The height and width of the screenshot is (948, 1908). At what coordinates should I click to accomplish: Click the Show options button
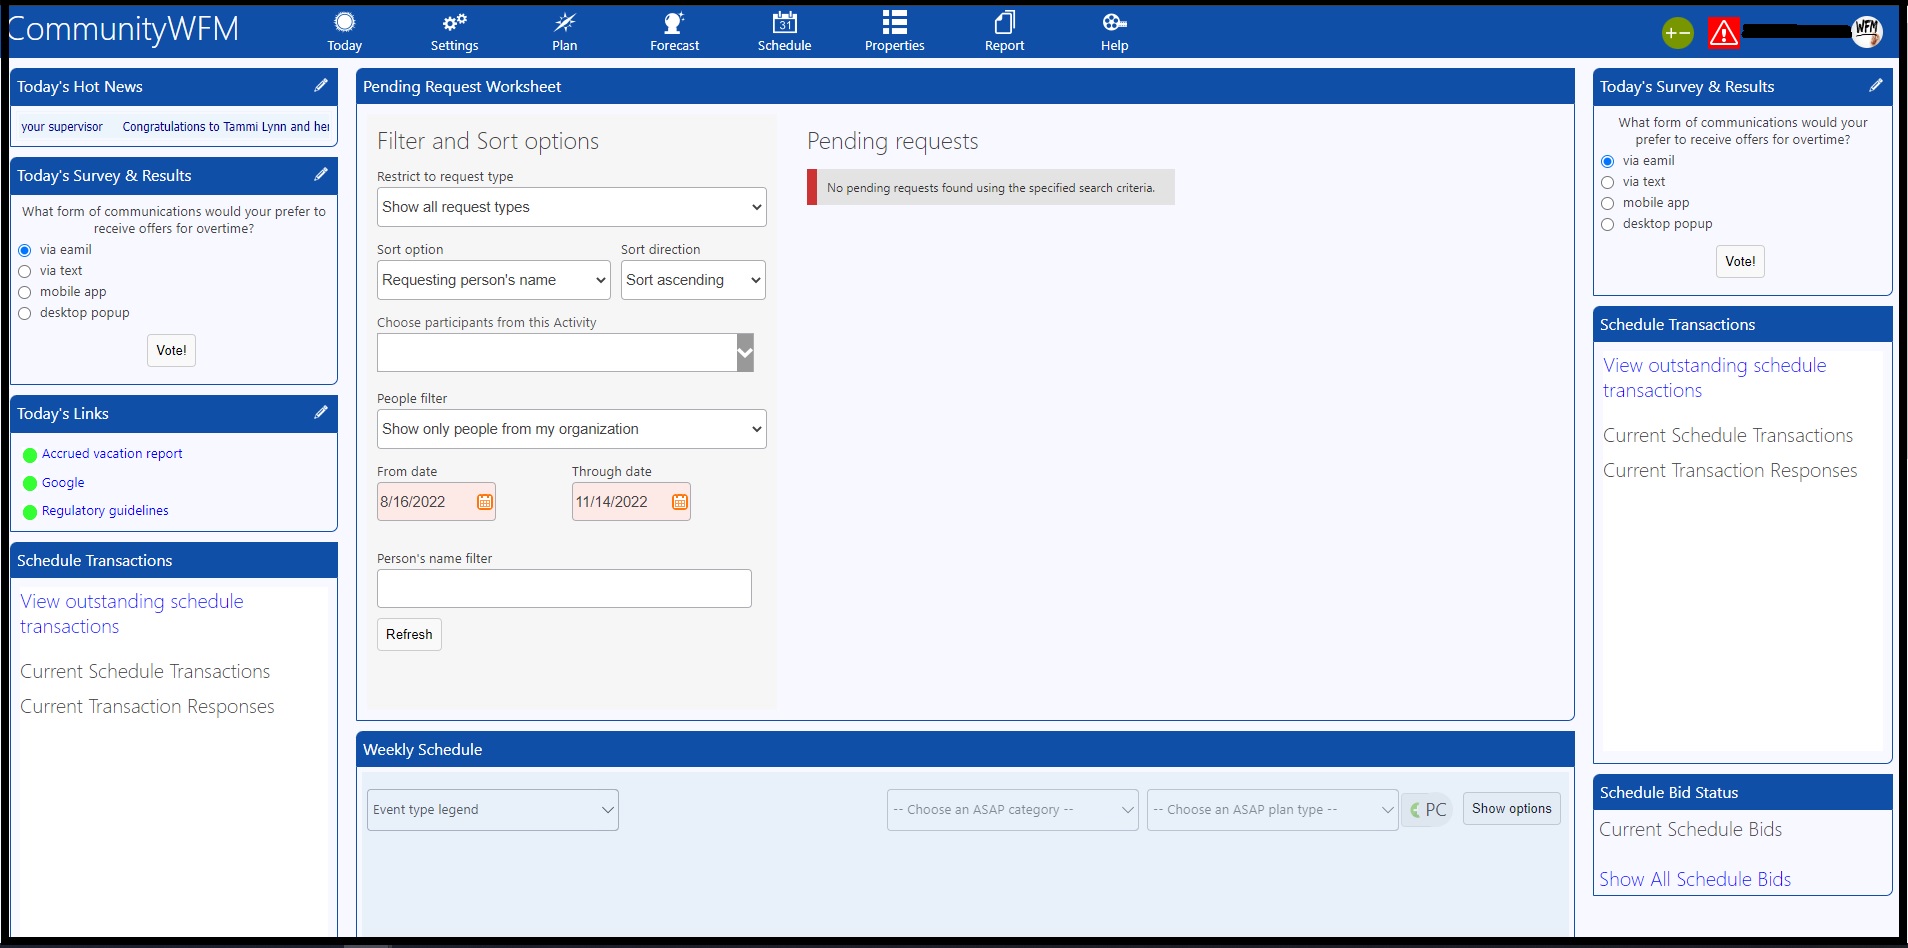click(1512, 808)
